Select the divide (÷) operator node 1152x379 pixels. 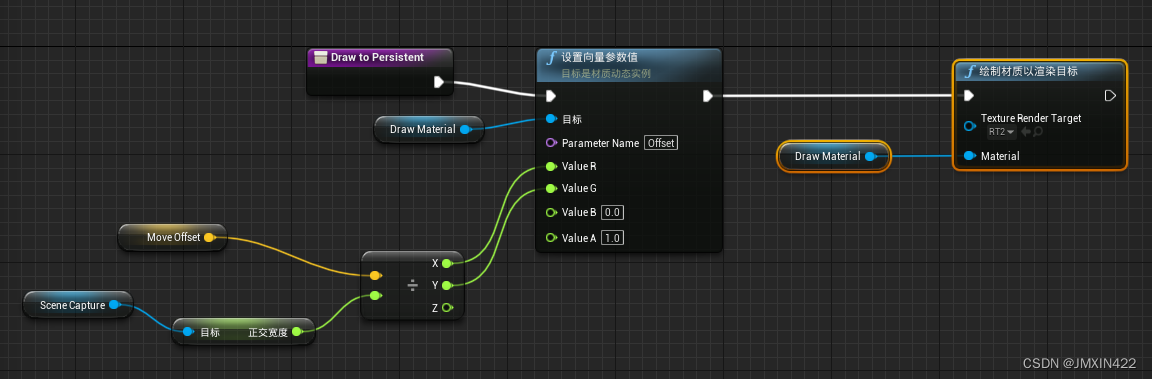[412, 285]
